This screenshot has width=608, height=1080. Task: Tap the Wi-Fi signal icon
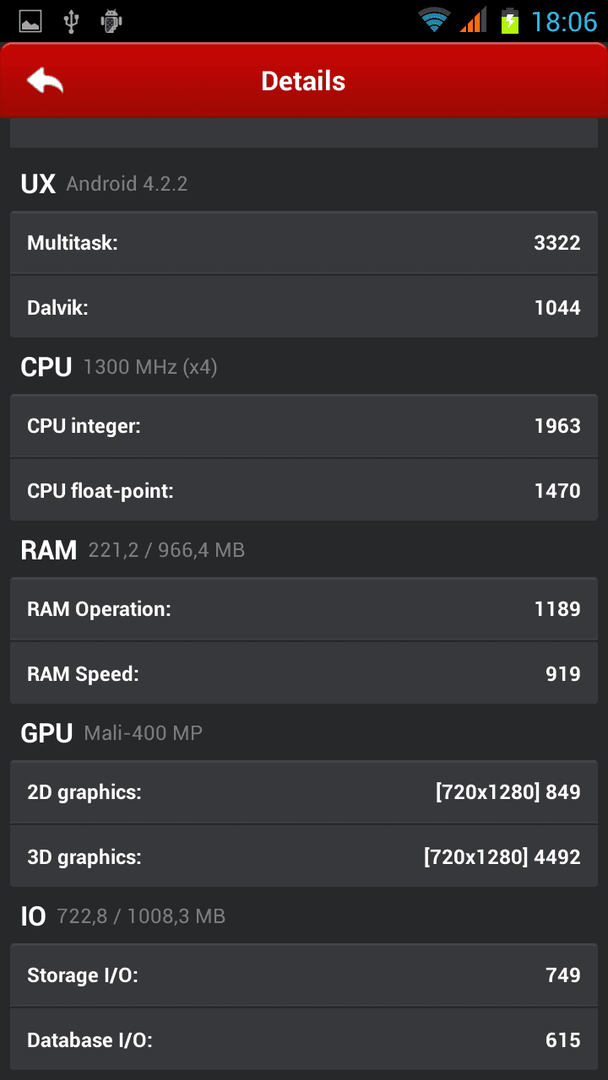(x=434, y=21)
